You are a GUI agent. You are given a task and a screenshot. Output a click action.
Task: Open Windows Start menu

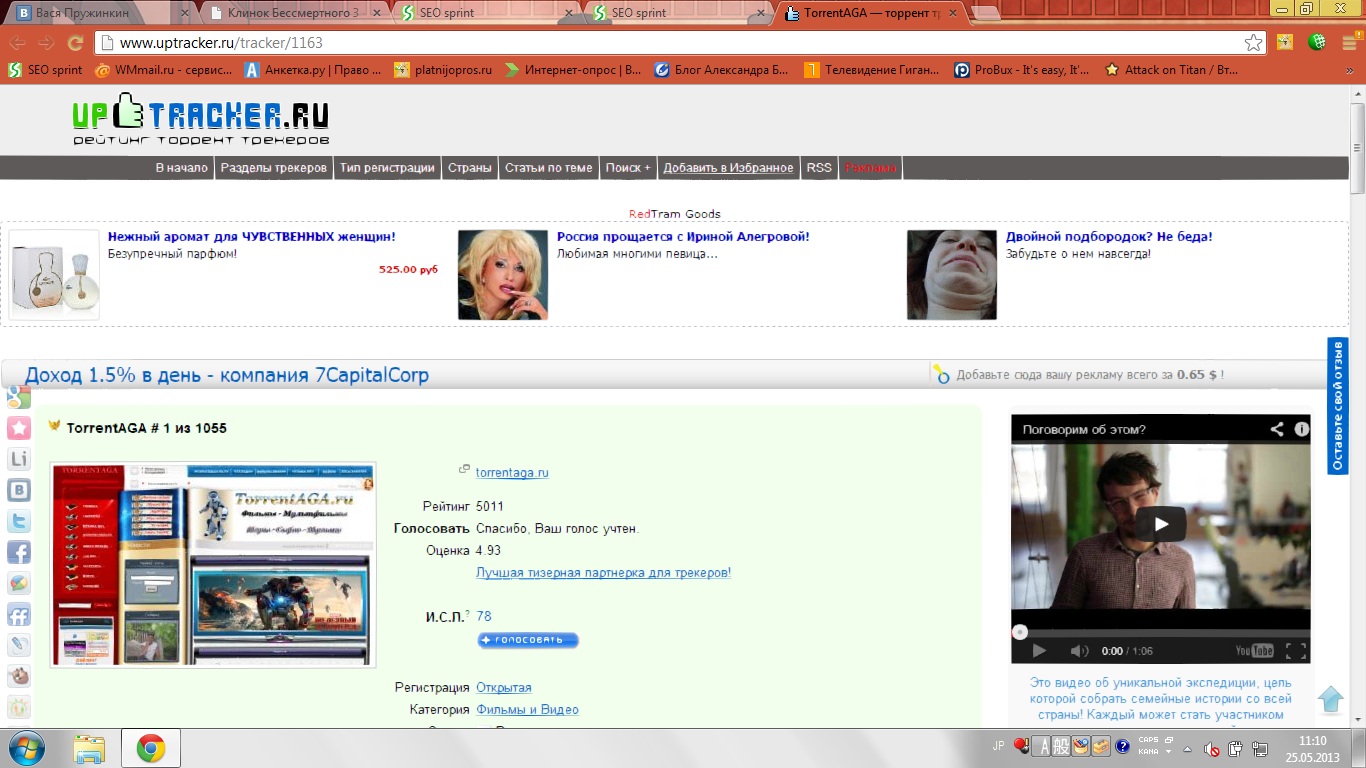click(x=27, y=748)
